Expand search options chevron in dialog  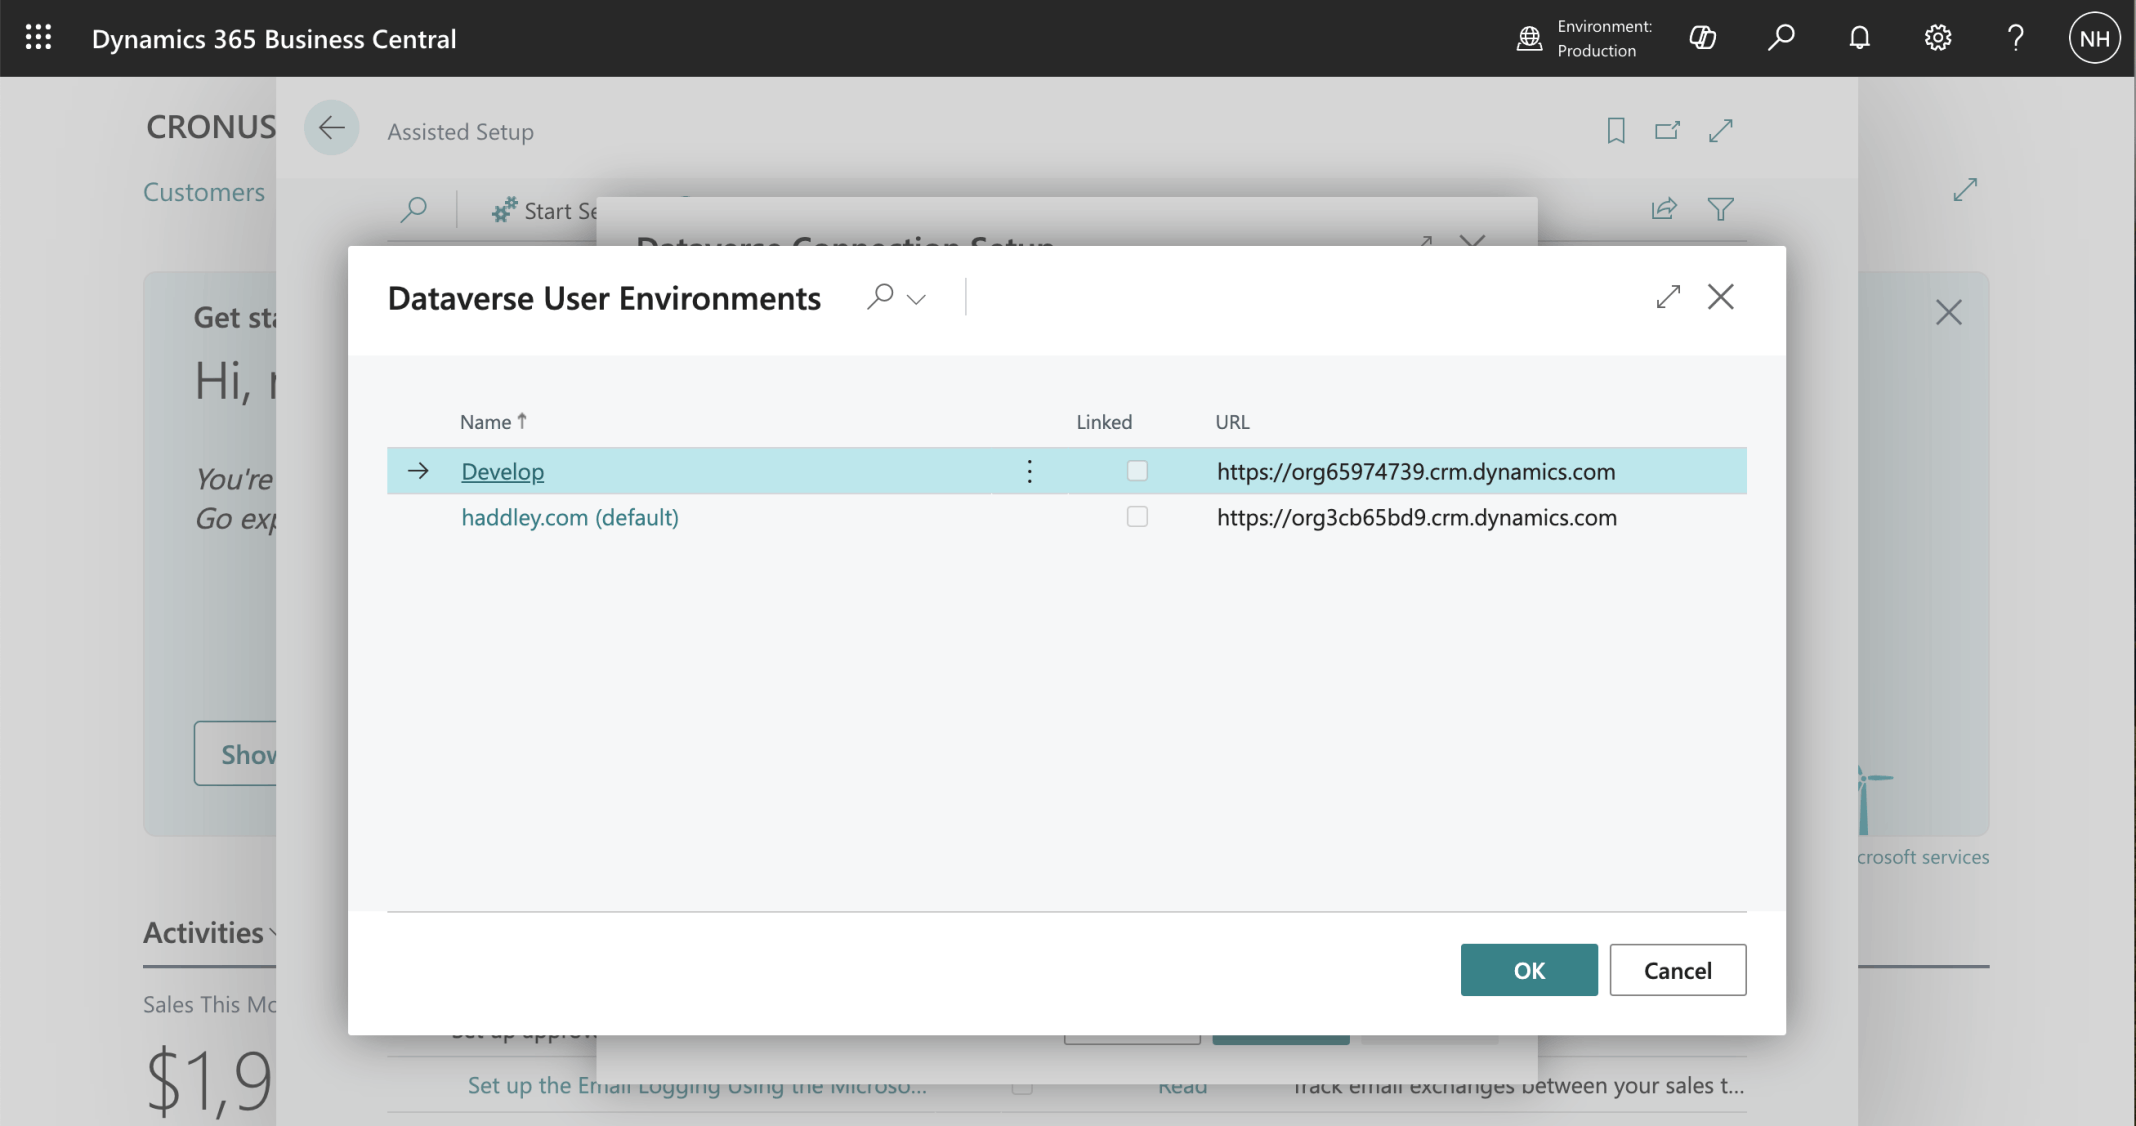coord(916,299)
